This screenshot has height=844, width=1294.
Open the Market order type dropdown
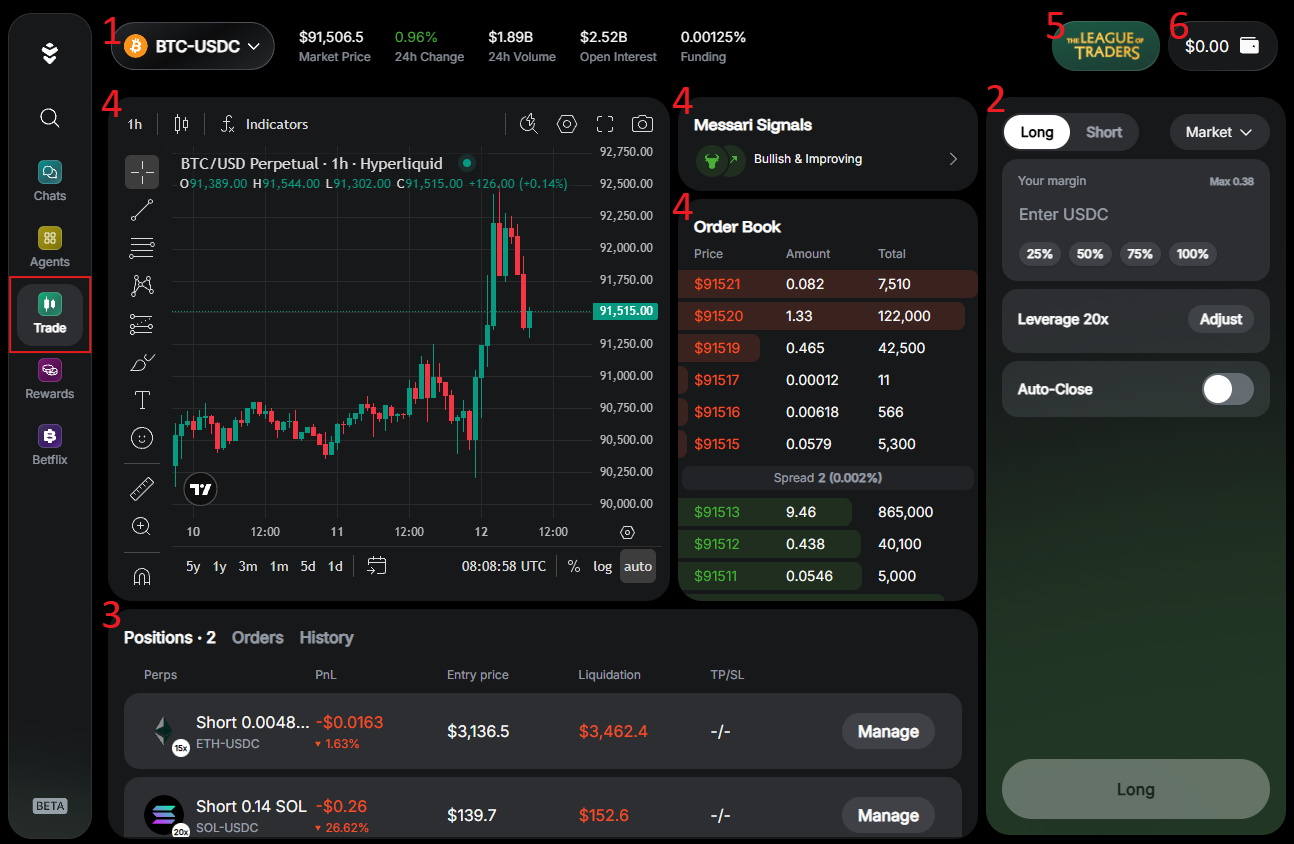1219,131
